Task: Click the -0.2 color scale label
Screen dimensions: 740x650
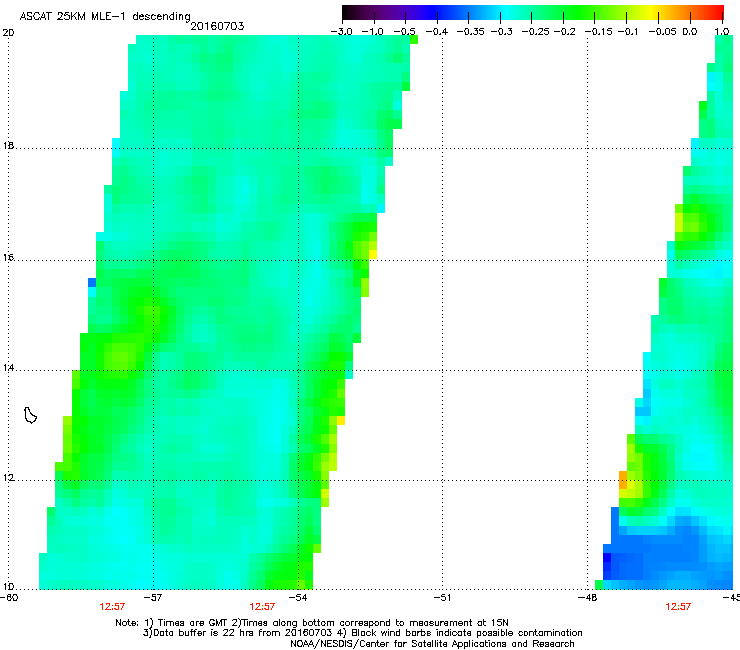Action: [x=564, y=32]
